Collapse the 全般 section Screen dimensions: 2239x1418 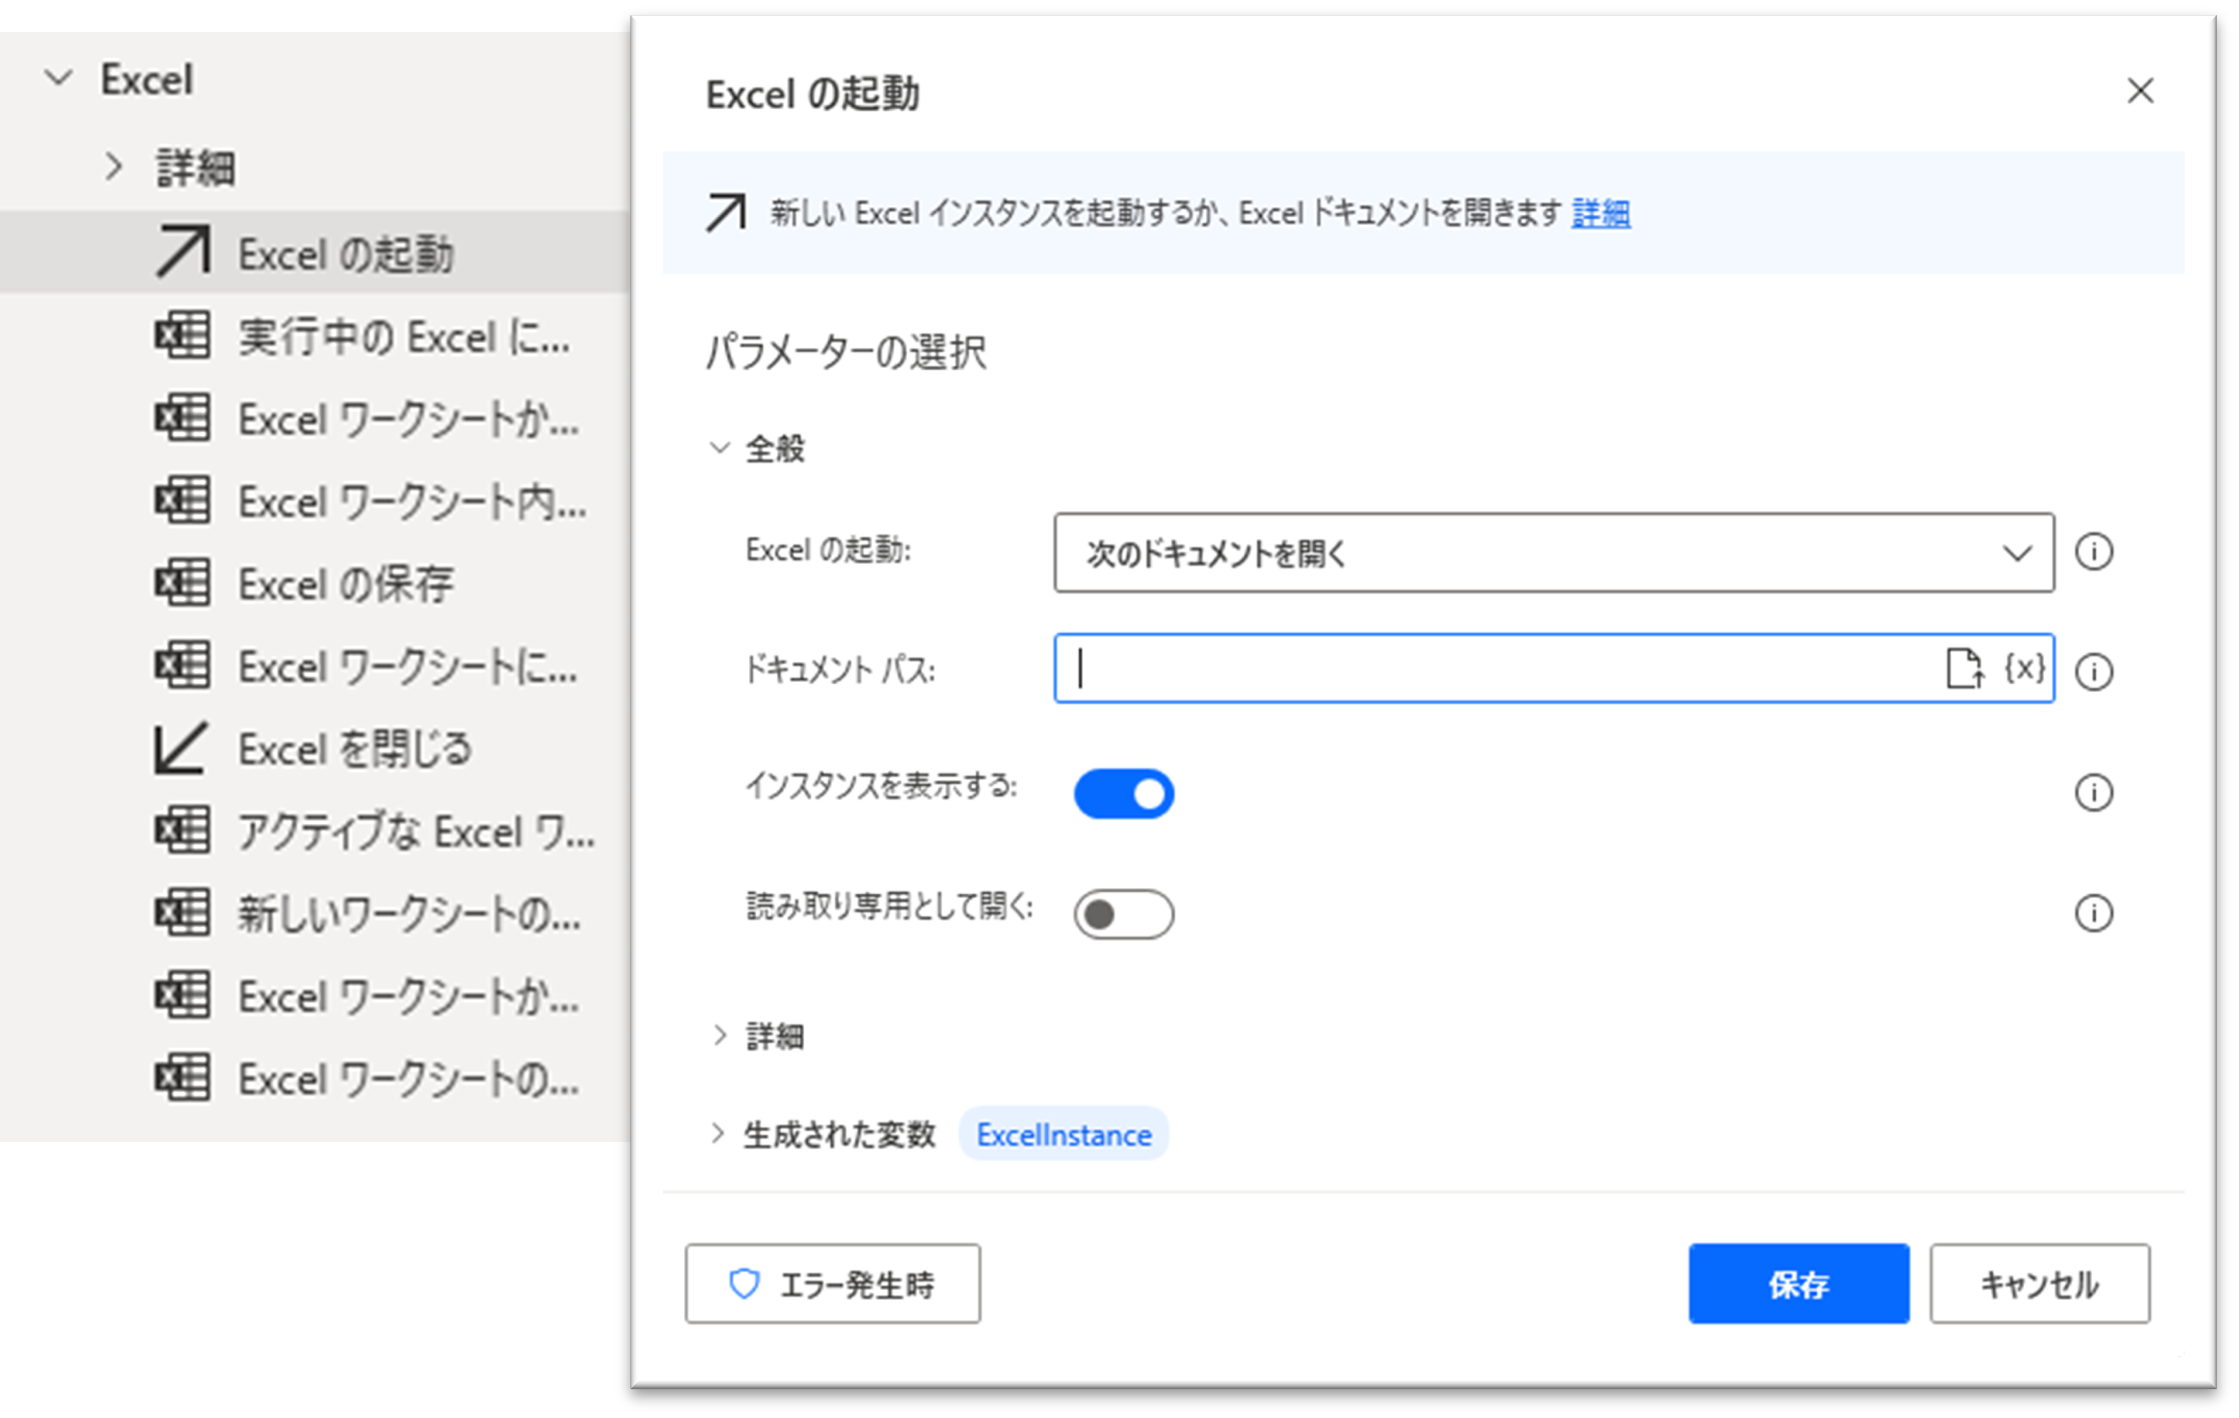(x=720, y=448)
